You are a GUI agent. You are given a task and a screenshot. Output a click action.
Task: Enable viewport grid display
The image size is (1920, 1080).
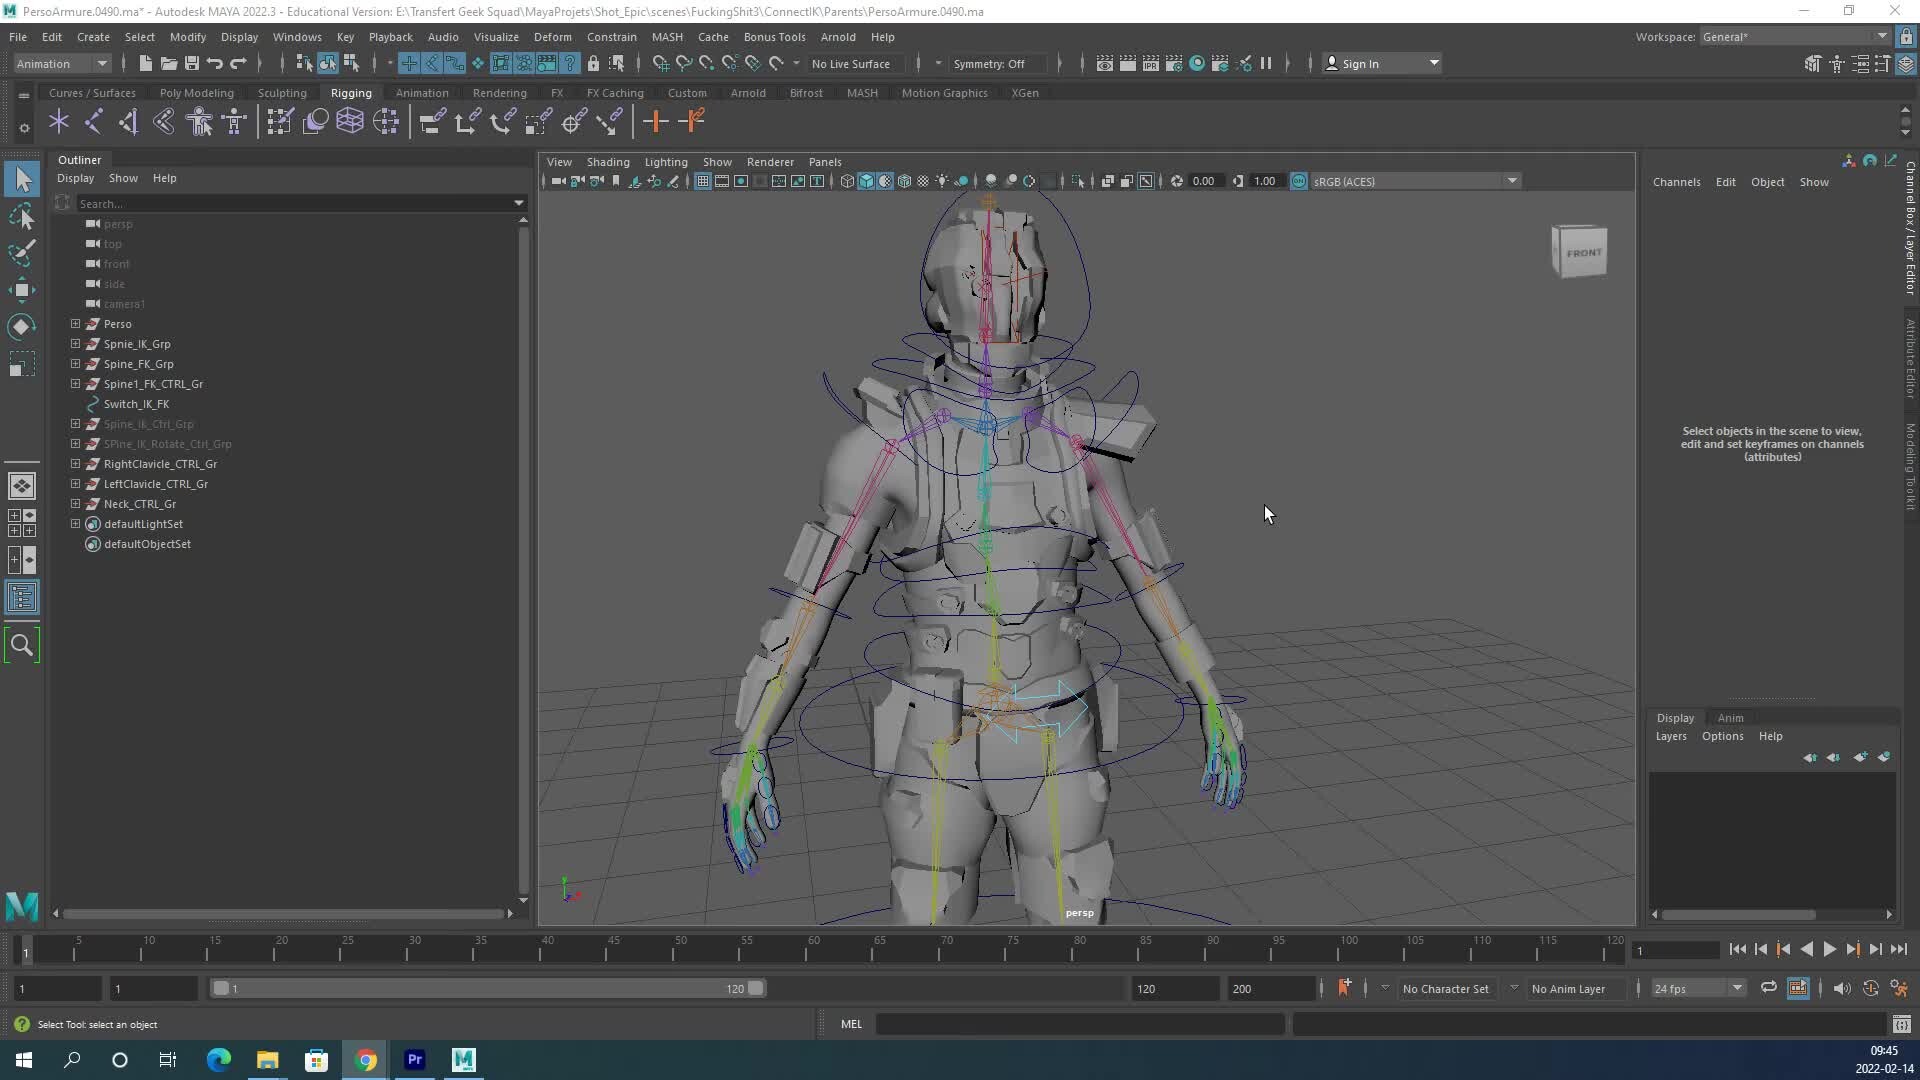click(703, 181)
